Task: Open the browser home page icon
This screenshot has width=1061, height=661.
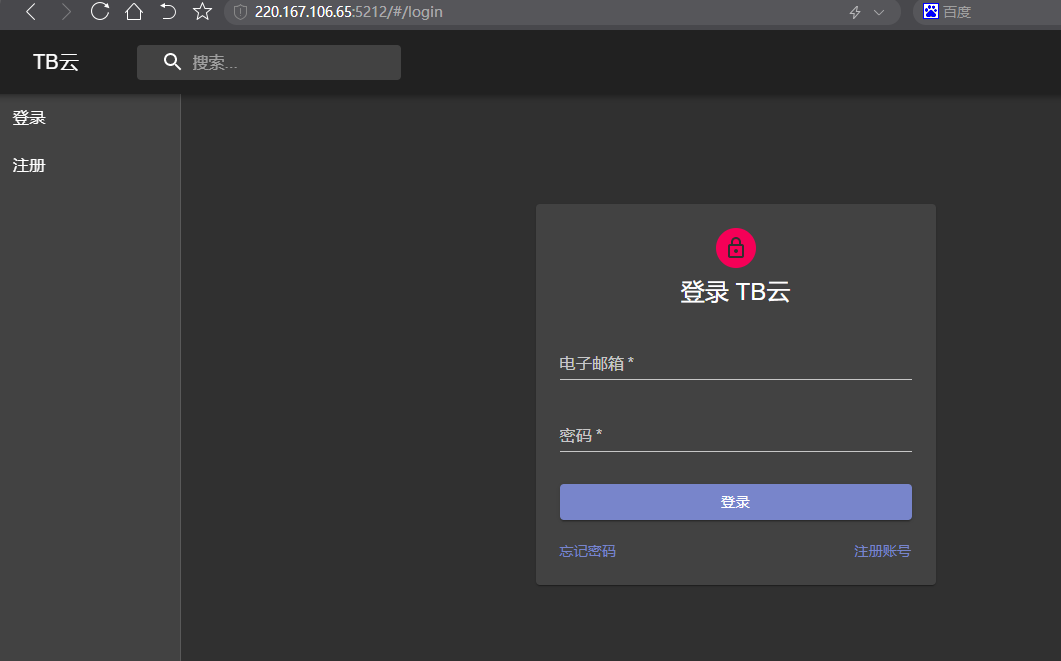Action: [134, 12]
